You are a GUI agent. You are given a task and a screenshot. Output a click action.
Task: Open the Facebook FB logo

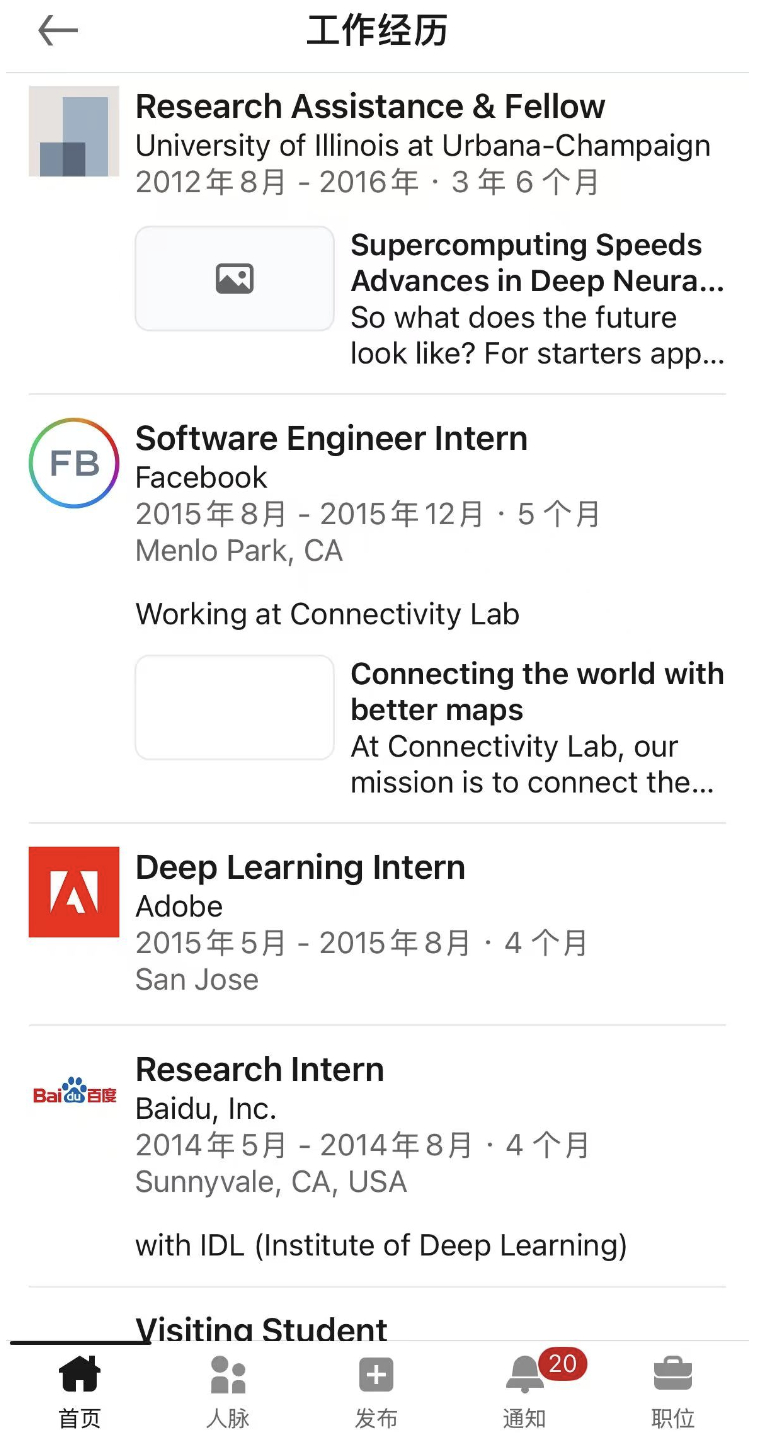click(x=74, y=463)
